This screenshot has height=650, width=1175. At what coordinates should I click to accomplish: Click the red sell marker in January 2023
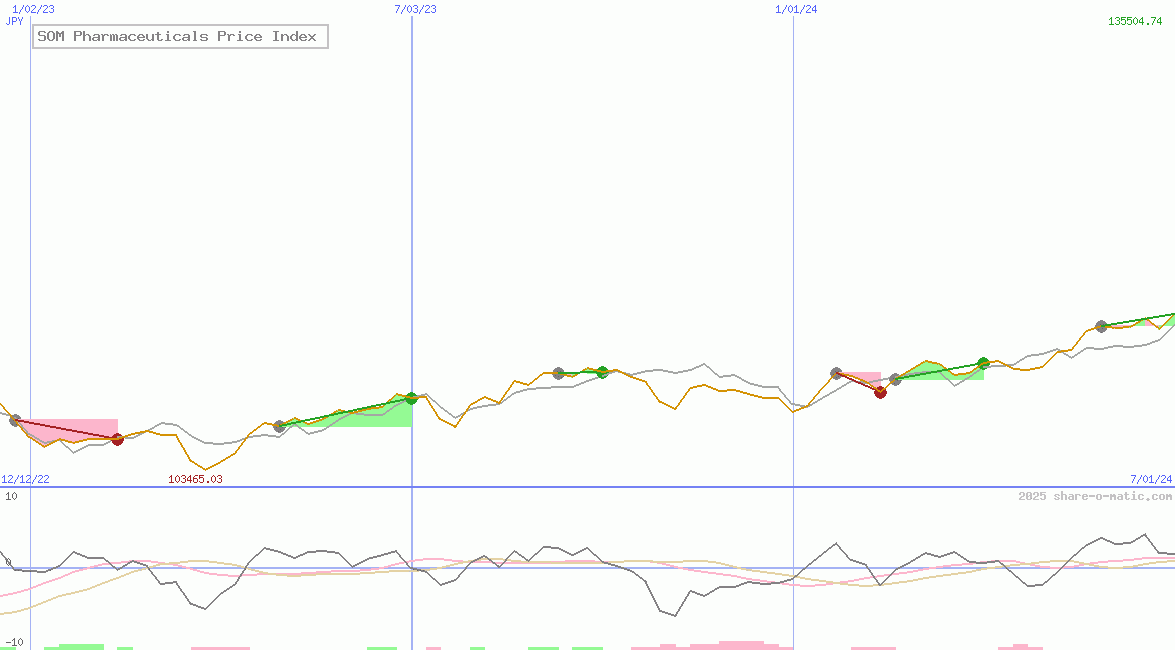118,438
